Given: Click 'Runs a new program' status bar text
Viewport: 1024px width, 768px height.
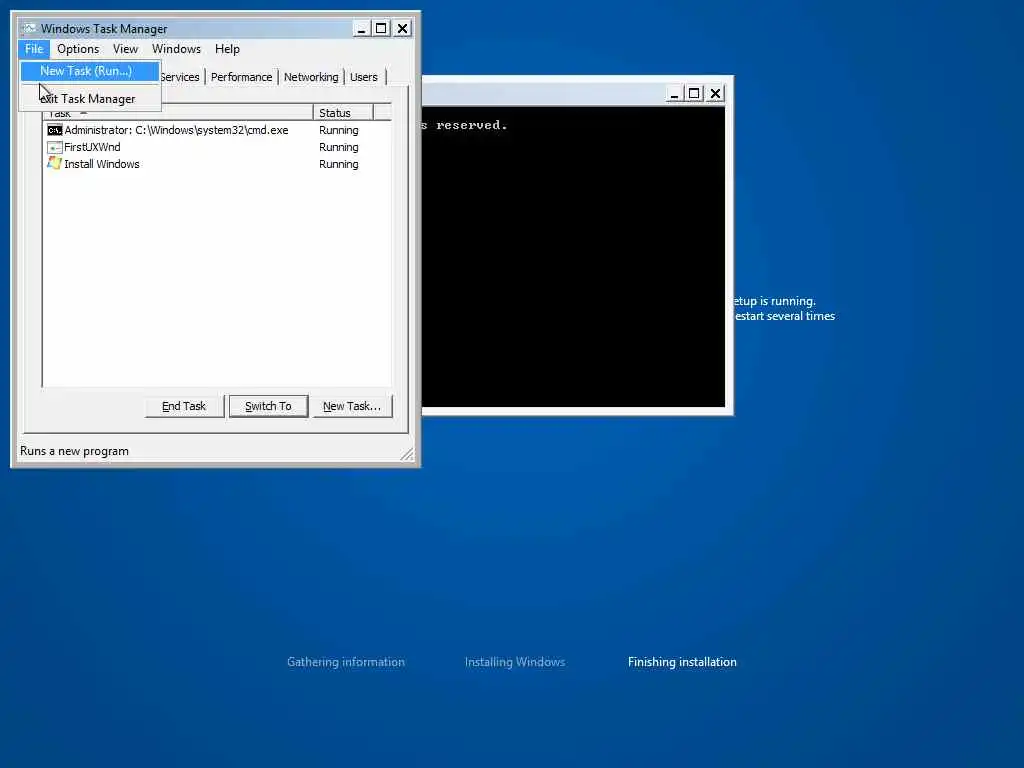Looking at the screenshot, I should pyautogui.click(x=74, y=451).
